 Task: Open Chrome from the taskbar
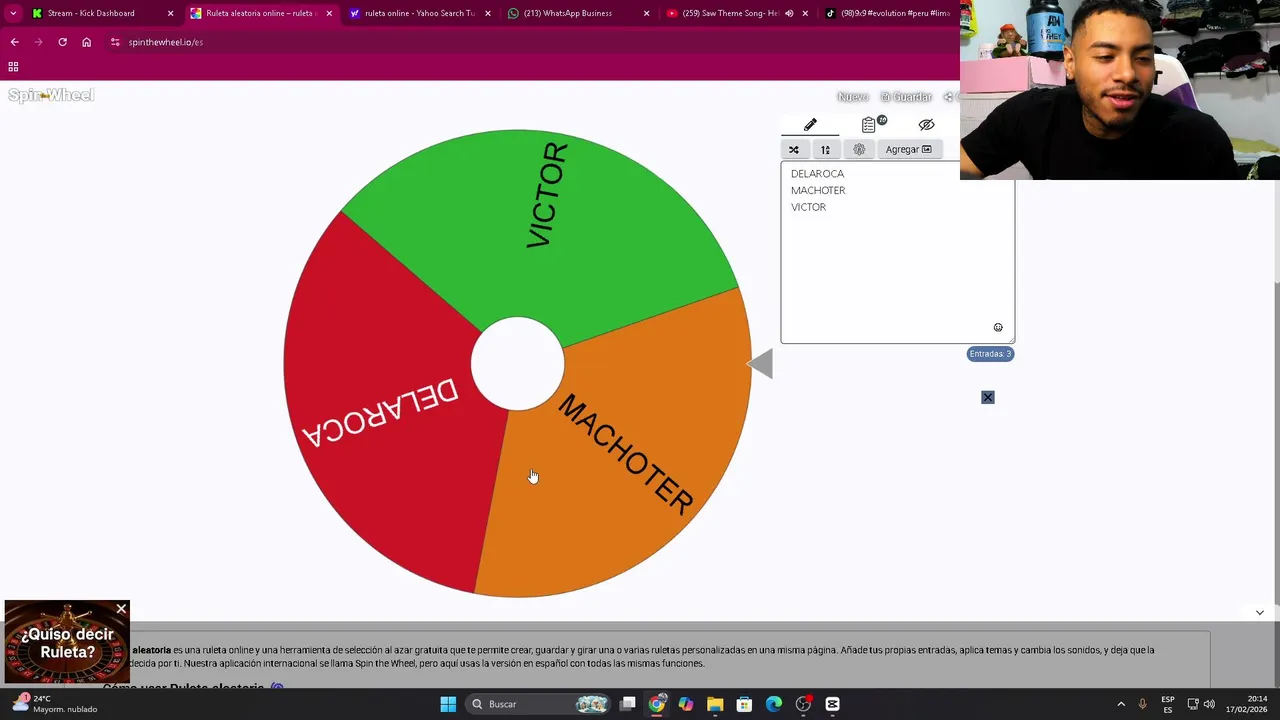[x=657, y=704]
